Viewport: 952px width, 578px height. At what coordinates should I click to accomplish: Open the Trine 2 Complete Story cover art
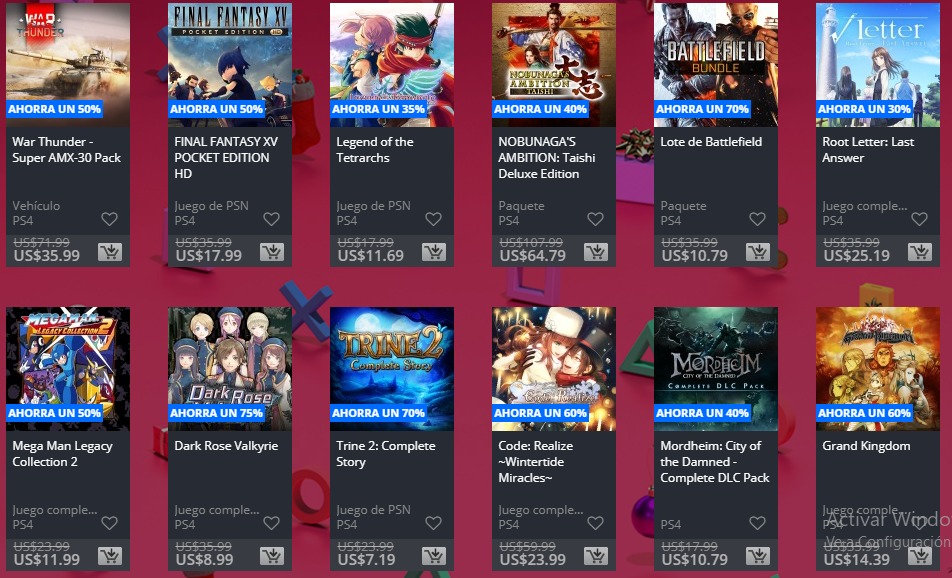[392, 369]
